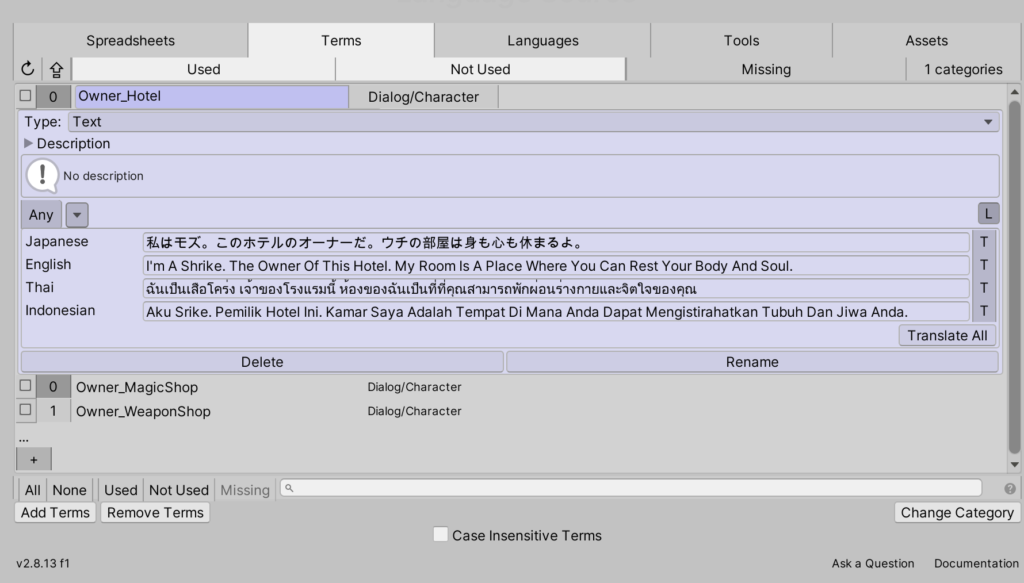Click the English translation text field
This screenshot has height=583, width=1024.
coord(555,266)
